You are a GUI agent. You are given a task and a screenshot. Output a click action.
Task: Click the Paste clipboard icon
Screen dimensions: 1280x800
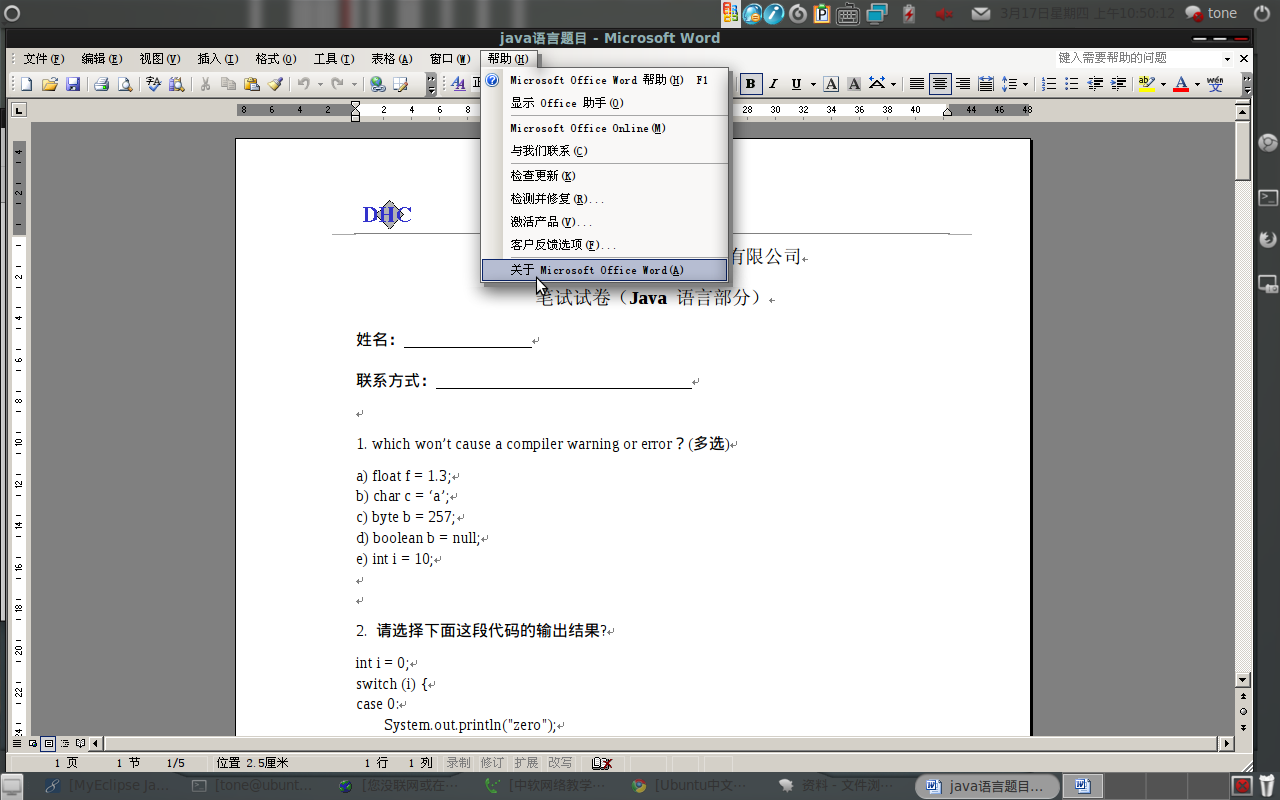251,85
